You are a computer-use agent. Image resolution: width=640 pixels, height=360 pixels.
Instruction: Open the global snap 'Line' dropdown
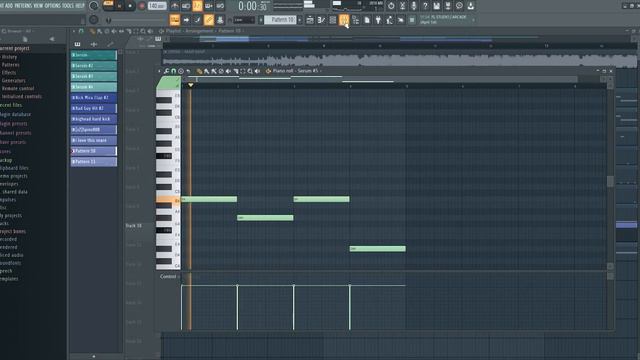244,20
